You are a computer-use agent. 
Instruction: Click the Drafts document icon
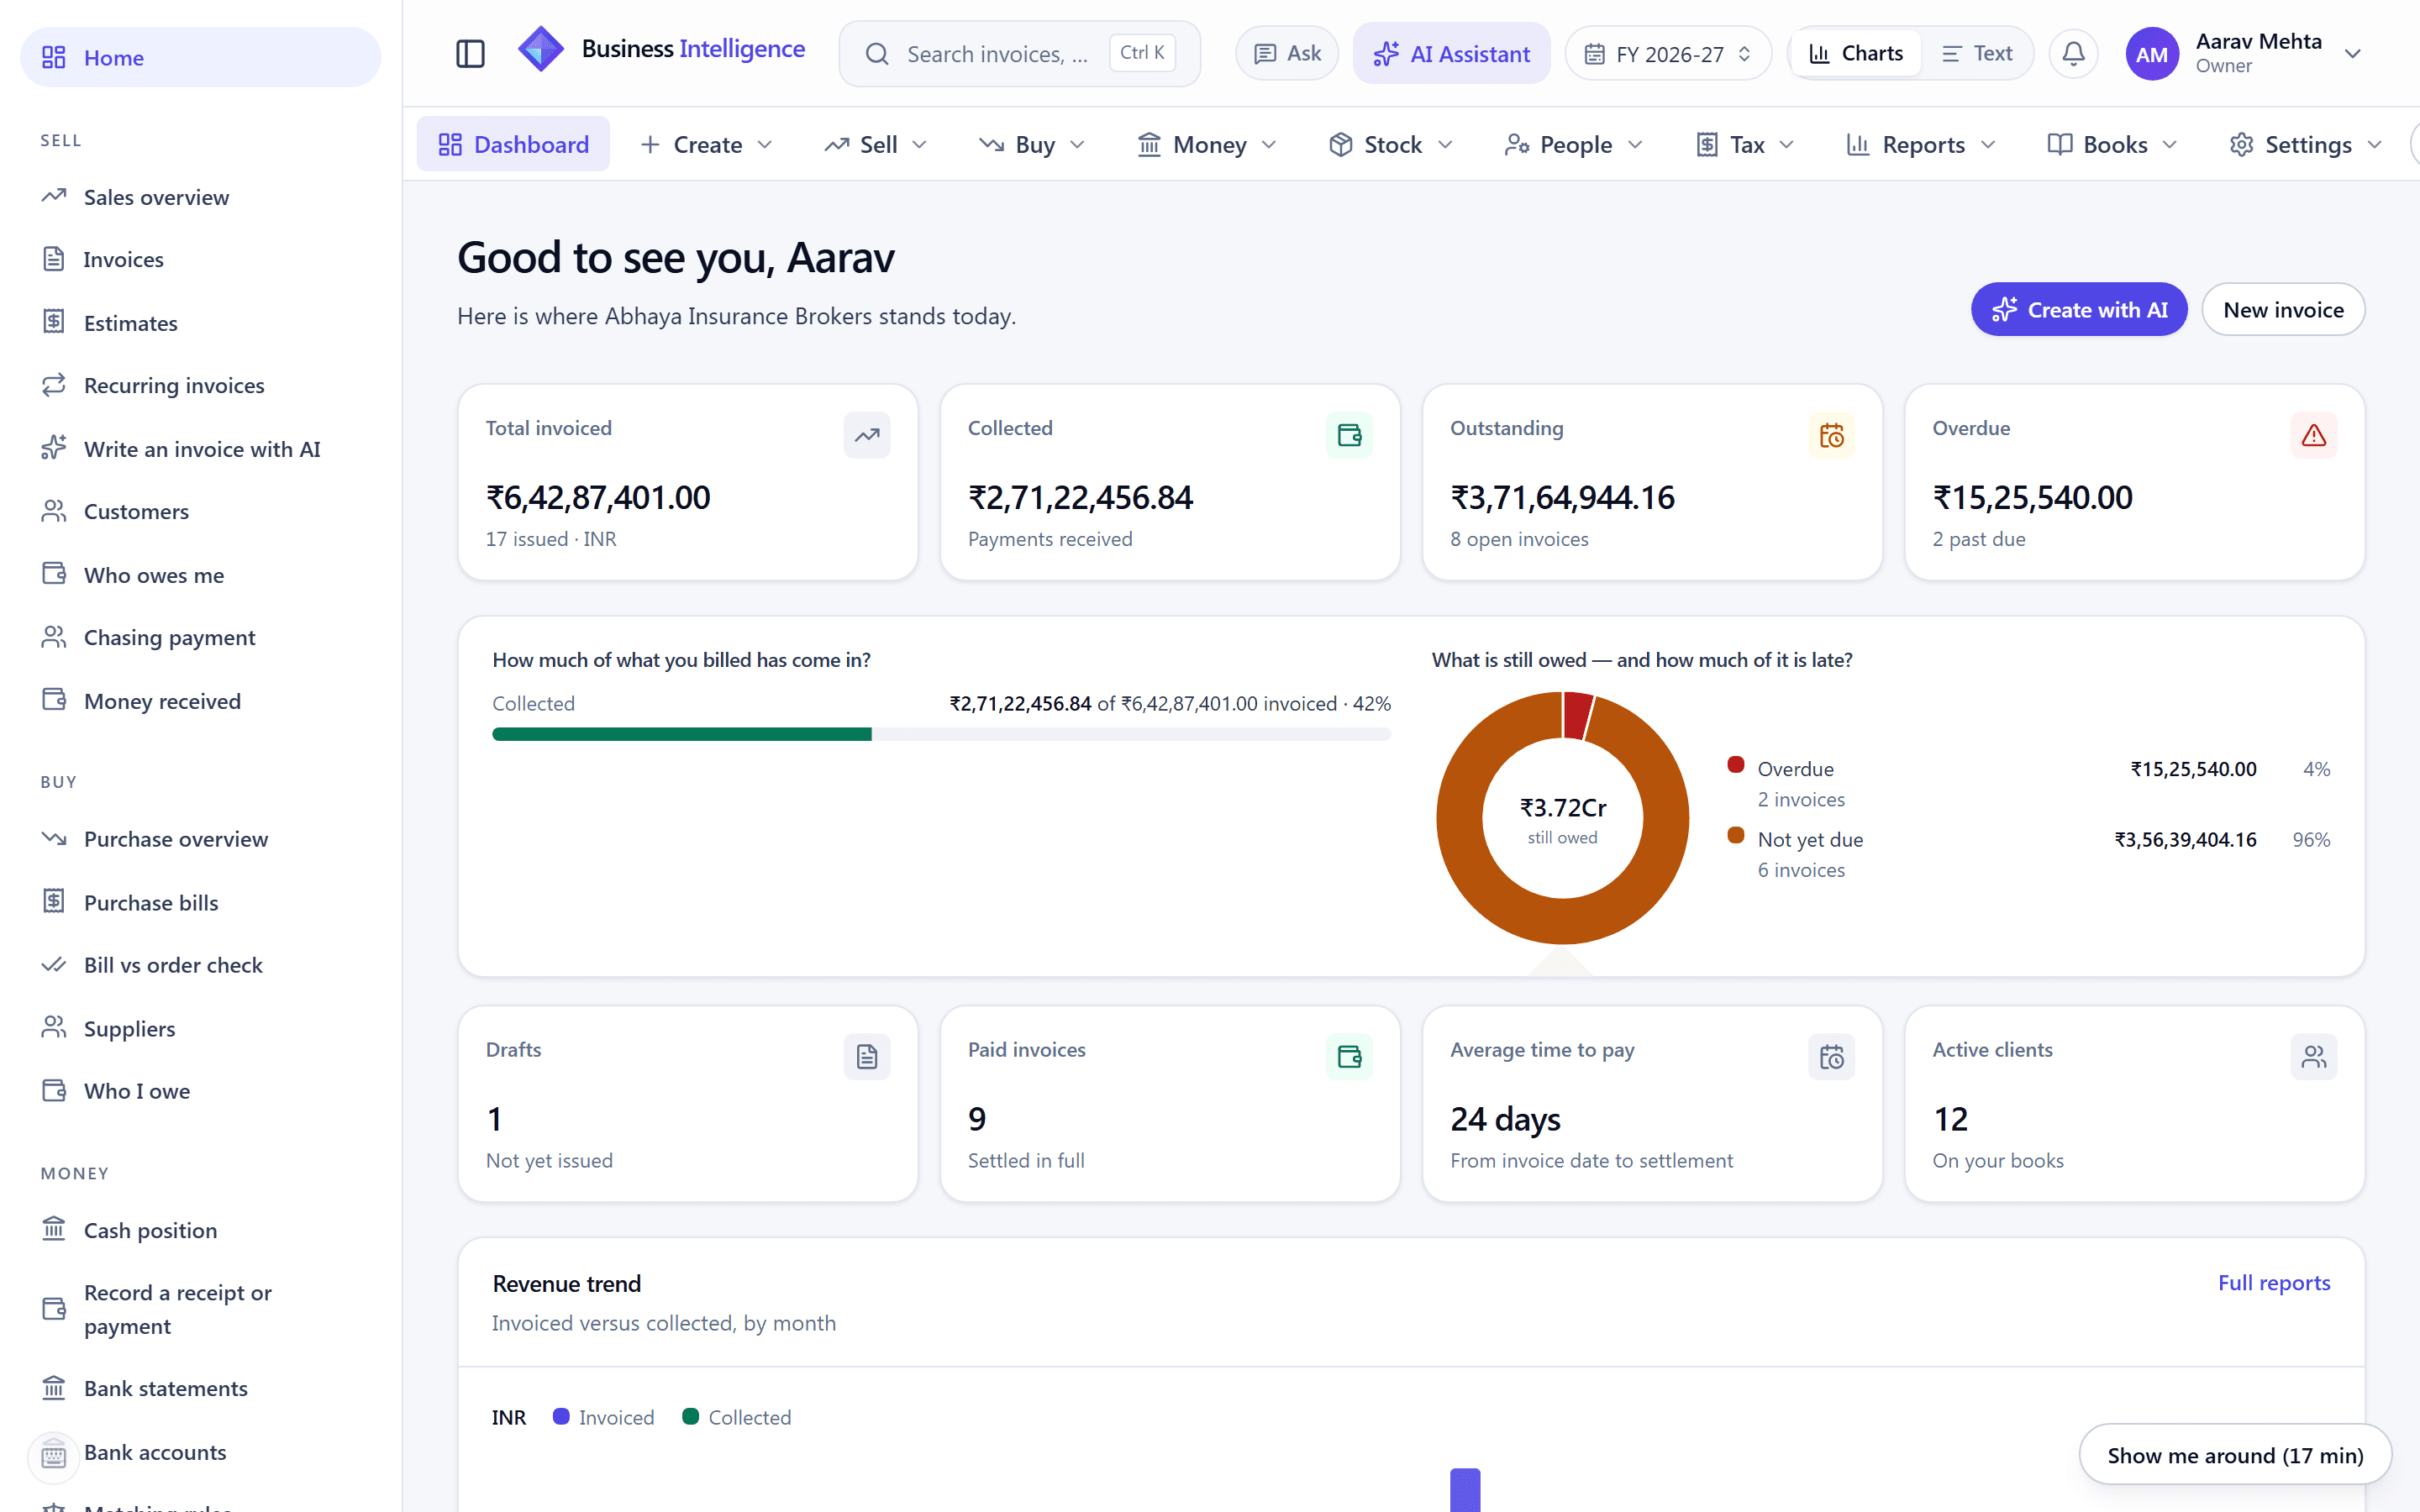(867, 1057)
